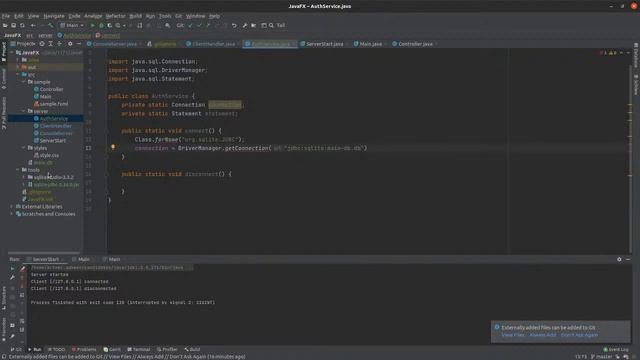Screen dimensions: 640x360
Task: Click the Git rollback undo icon
Action: point(234,25)
